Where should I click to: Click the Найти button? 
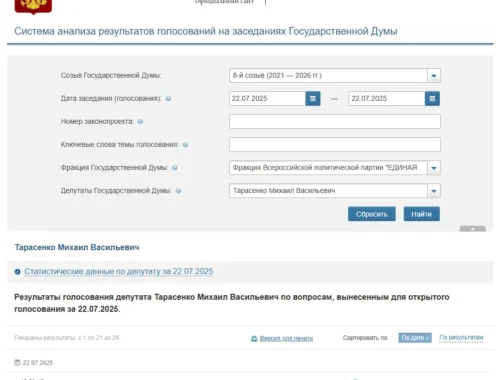(422, 214)
